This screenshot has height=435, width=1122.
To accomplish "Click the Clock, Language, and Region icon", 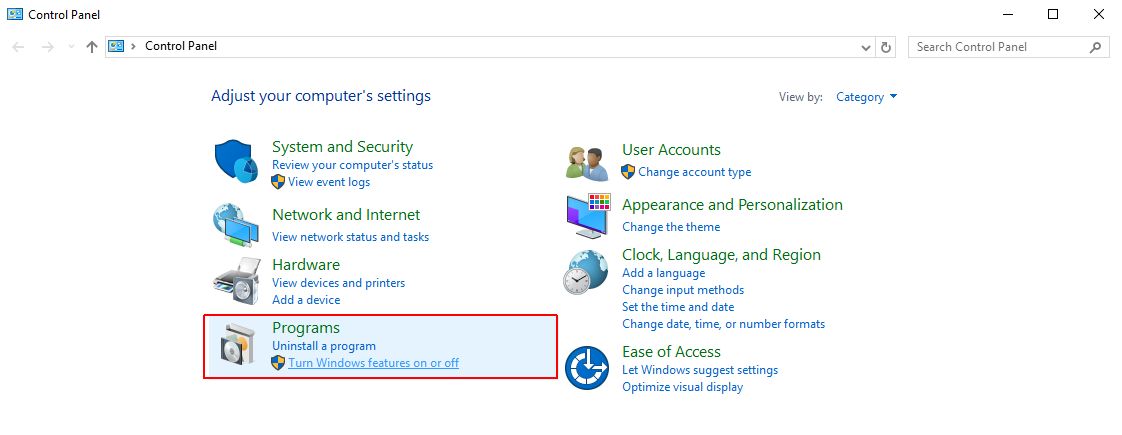I will 587,272.
